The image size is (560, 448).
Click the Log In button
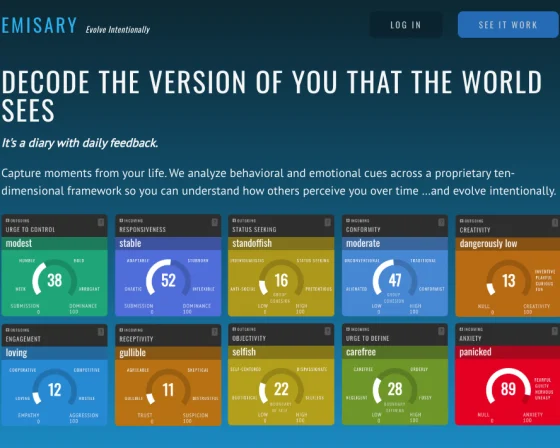click(x=406, y=25)
